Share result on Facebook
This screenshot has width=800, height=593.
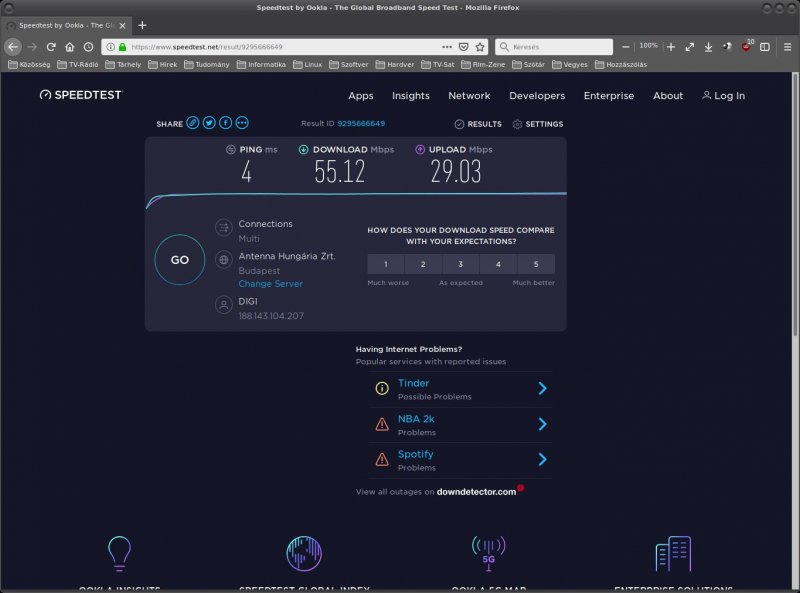click(226, 123)
